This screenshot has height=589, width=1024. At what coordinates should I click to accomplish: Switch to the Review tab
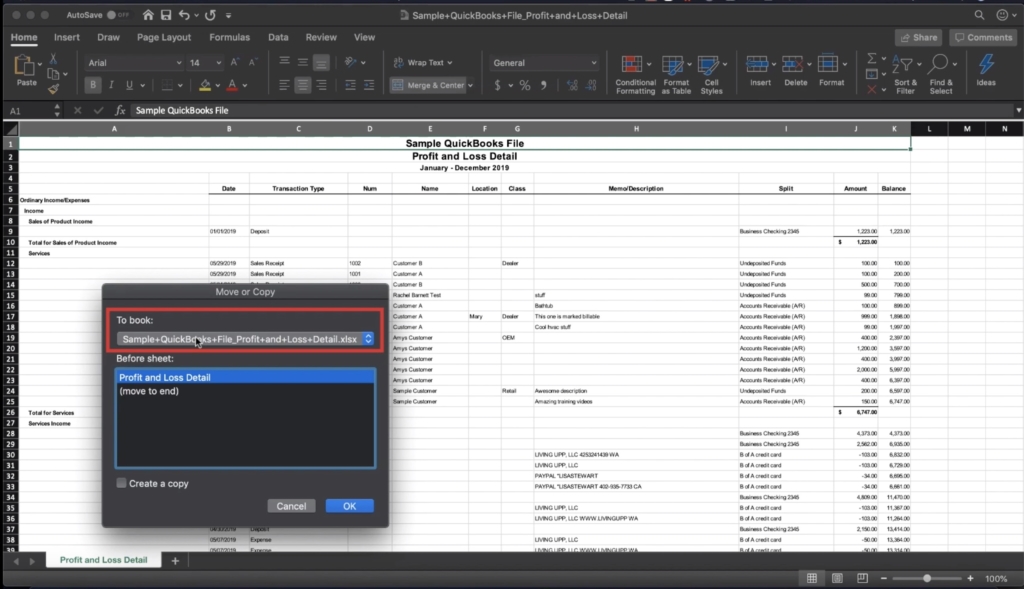point(321,37)
